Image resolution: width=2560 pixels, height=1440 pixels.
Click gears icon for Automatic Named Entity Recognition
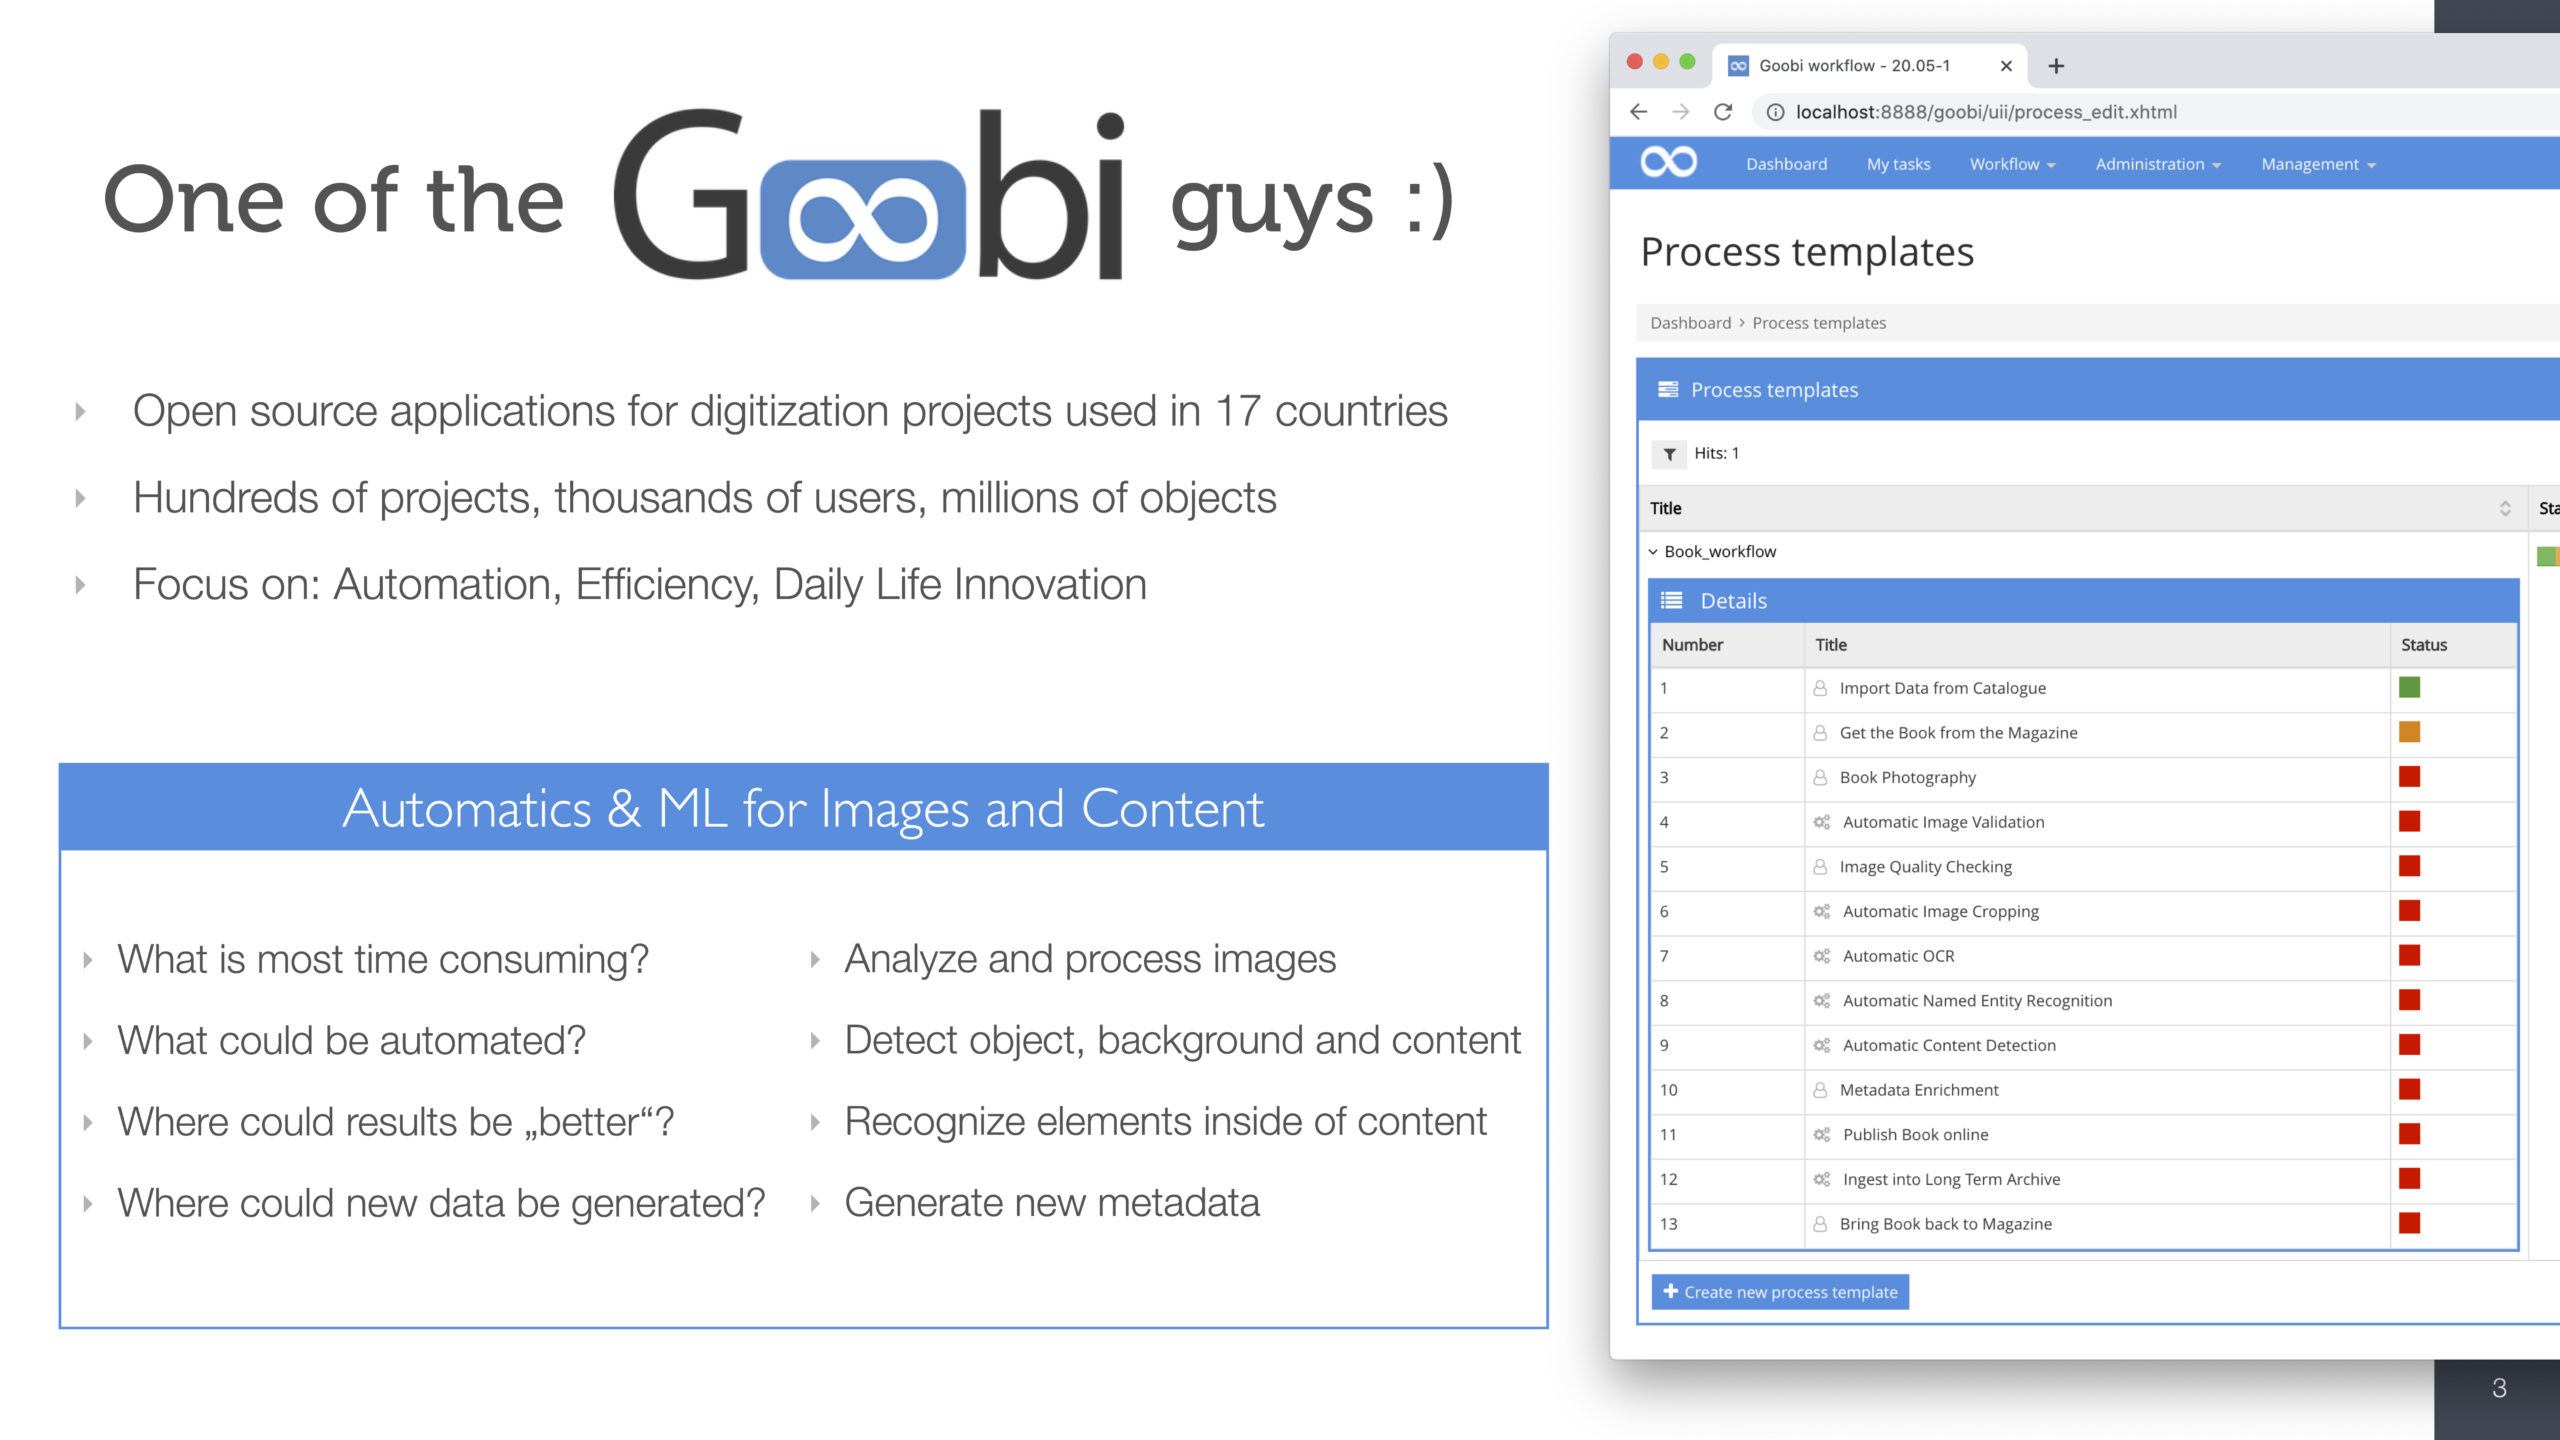[1822, 1000]
